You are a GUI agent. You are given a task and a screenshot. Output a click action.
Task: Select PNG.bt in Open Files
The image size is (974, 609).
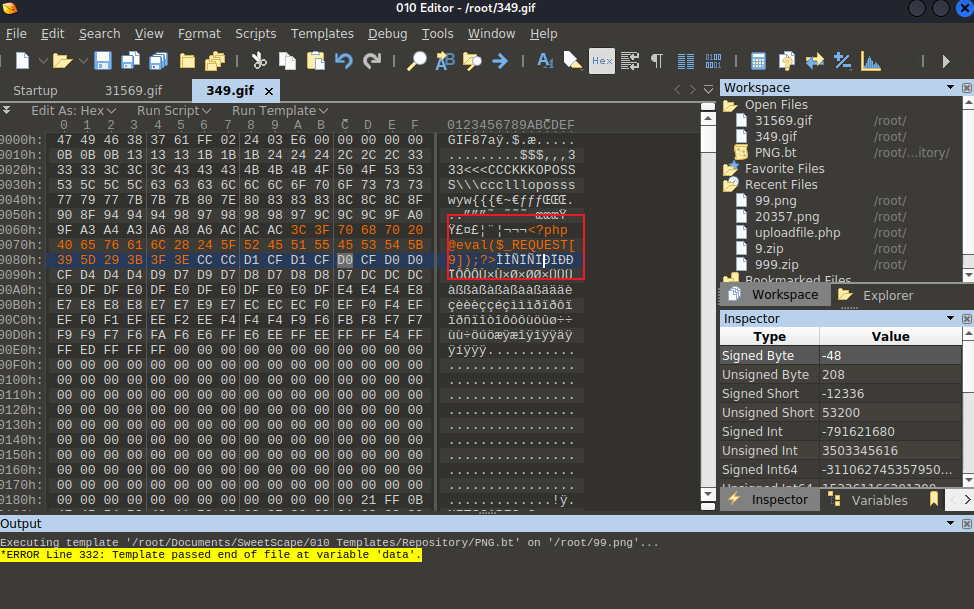(775, 152)
